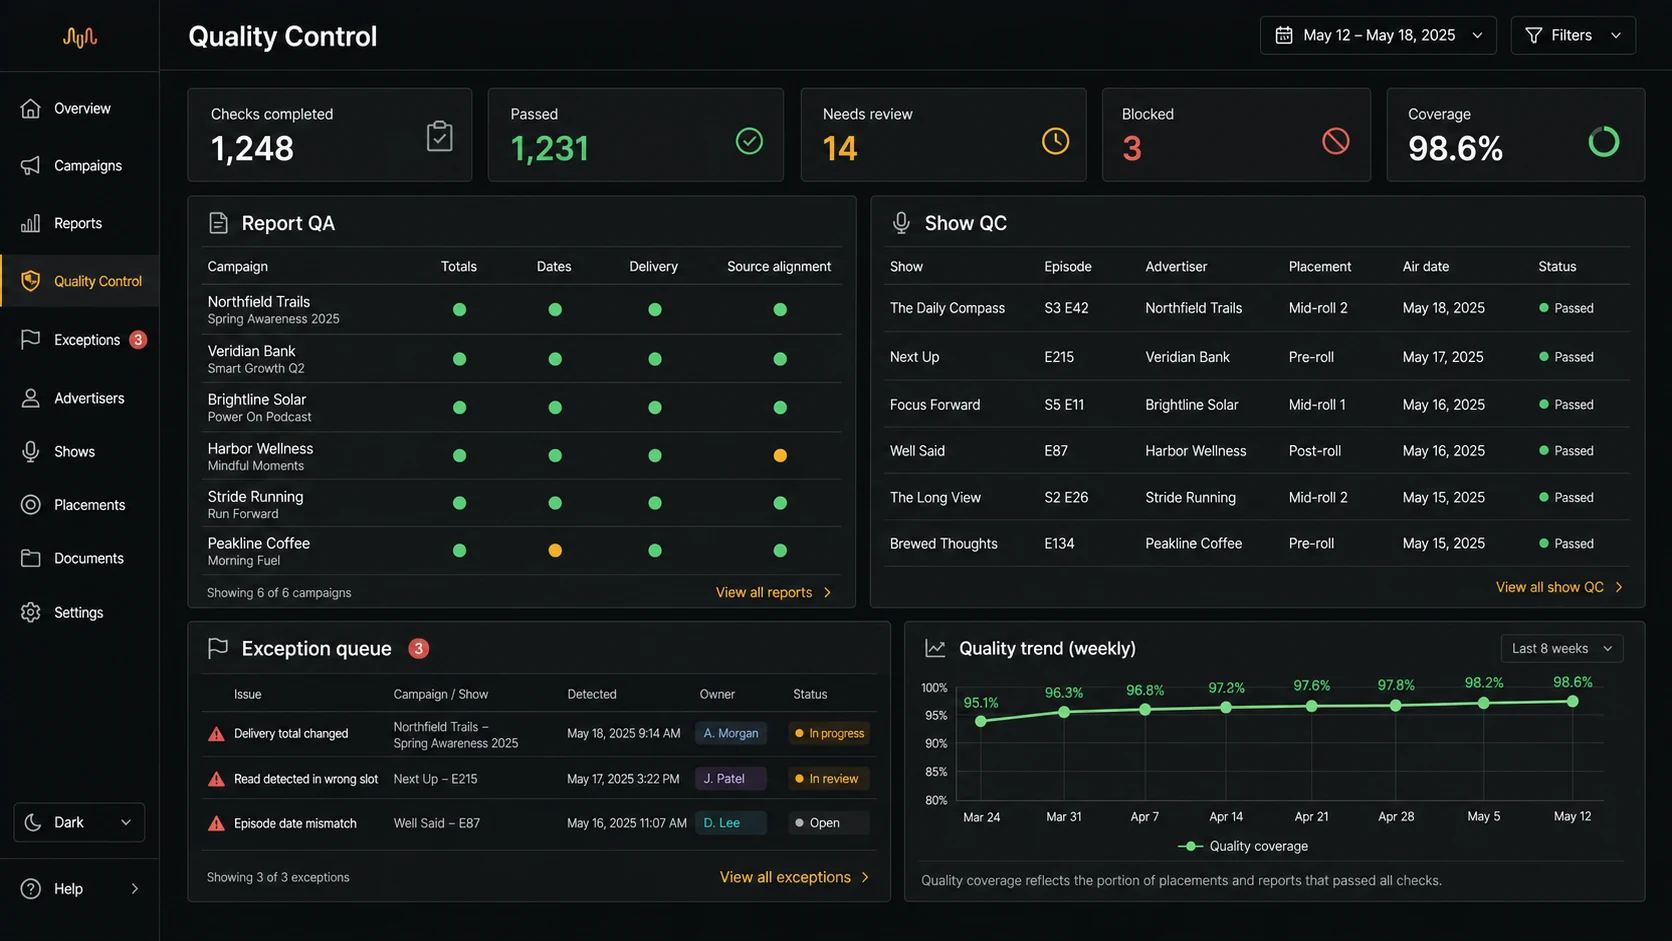Click the Quality trend chart icon

(x=935, y=649)
